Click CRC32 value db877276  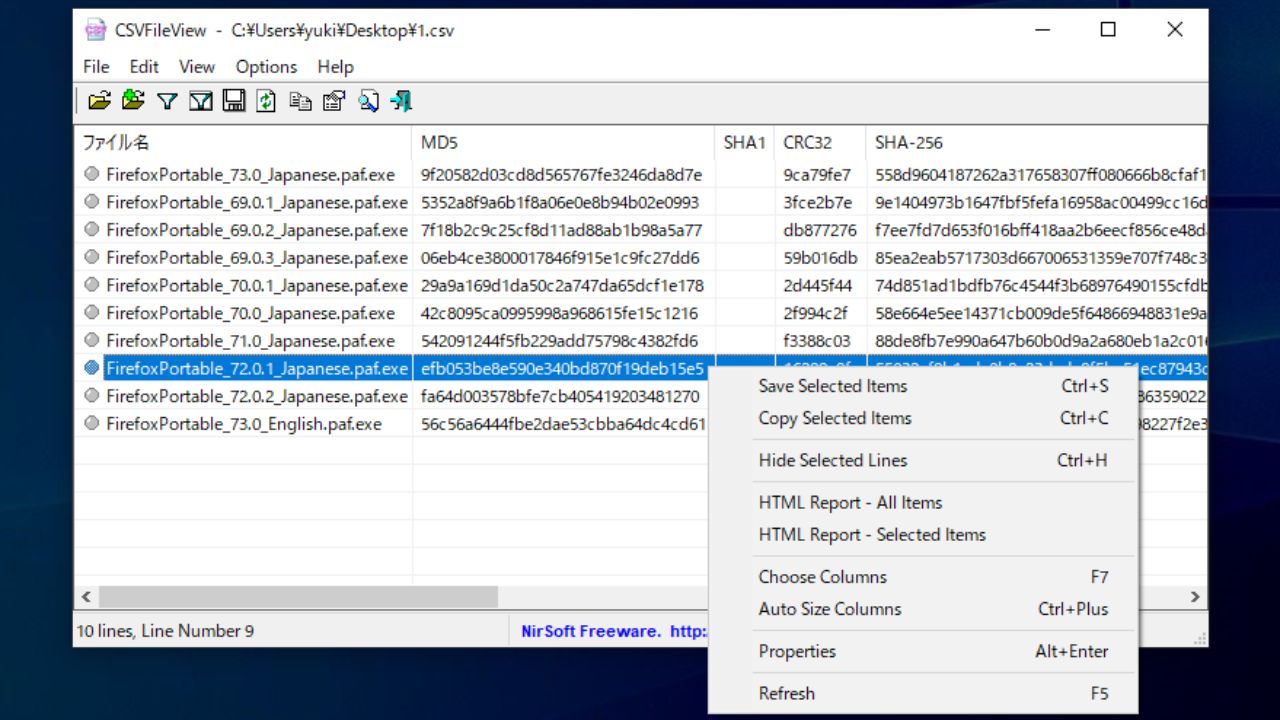point(820,230)
